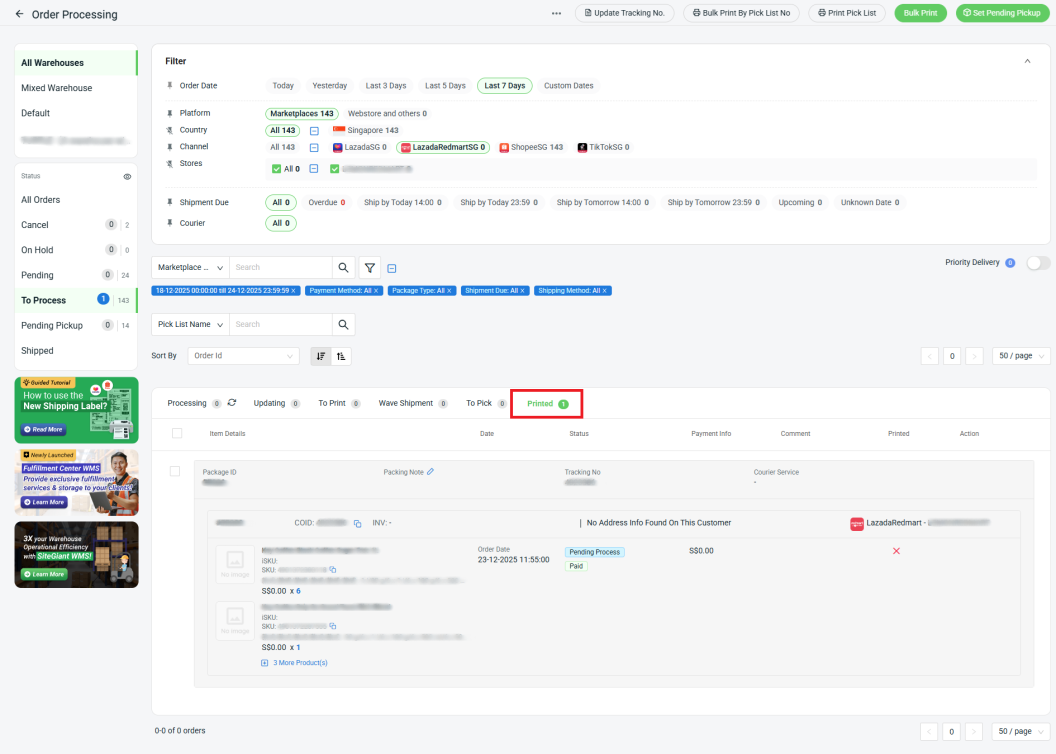Image resolution: width=1056 pixels, height=754 pixels.
Task: Click the copy icon next to COID
Action: [x=357, y=523]
